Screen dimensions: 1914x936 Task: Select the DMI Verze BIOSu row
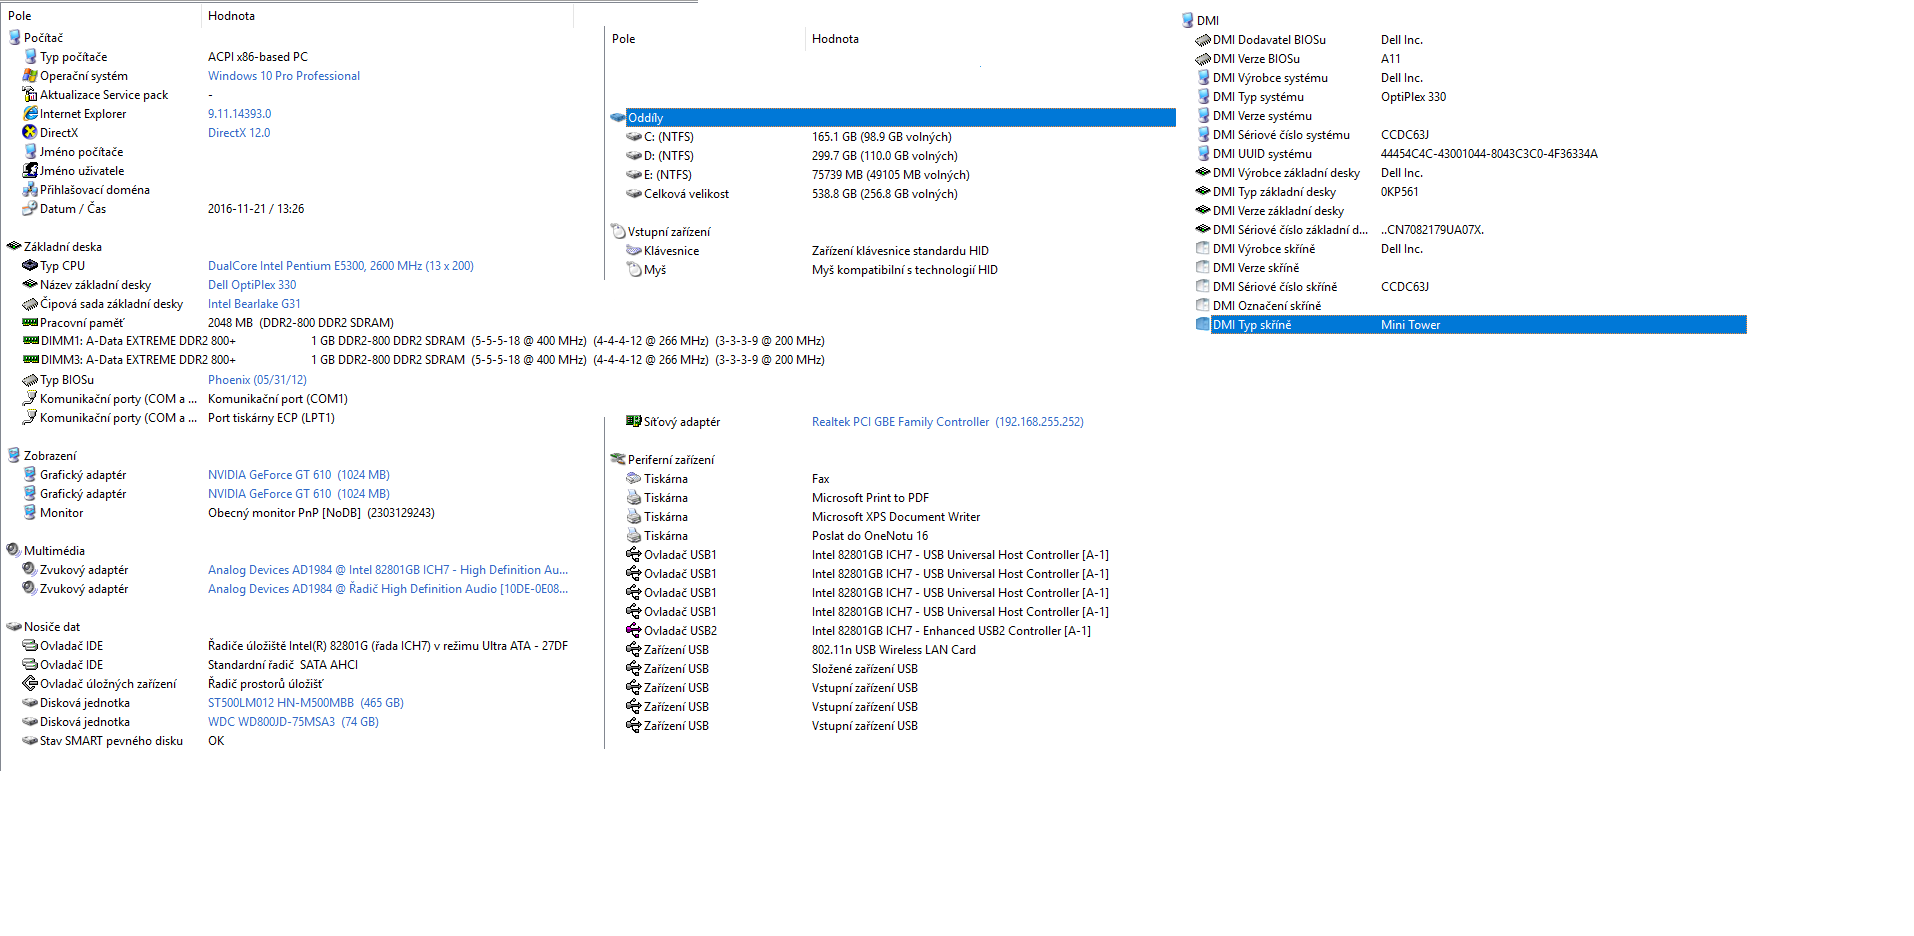(x=1256, y=59)
